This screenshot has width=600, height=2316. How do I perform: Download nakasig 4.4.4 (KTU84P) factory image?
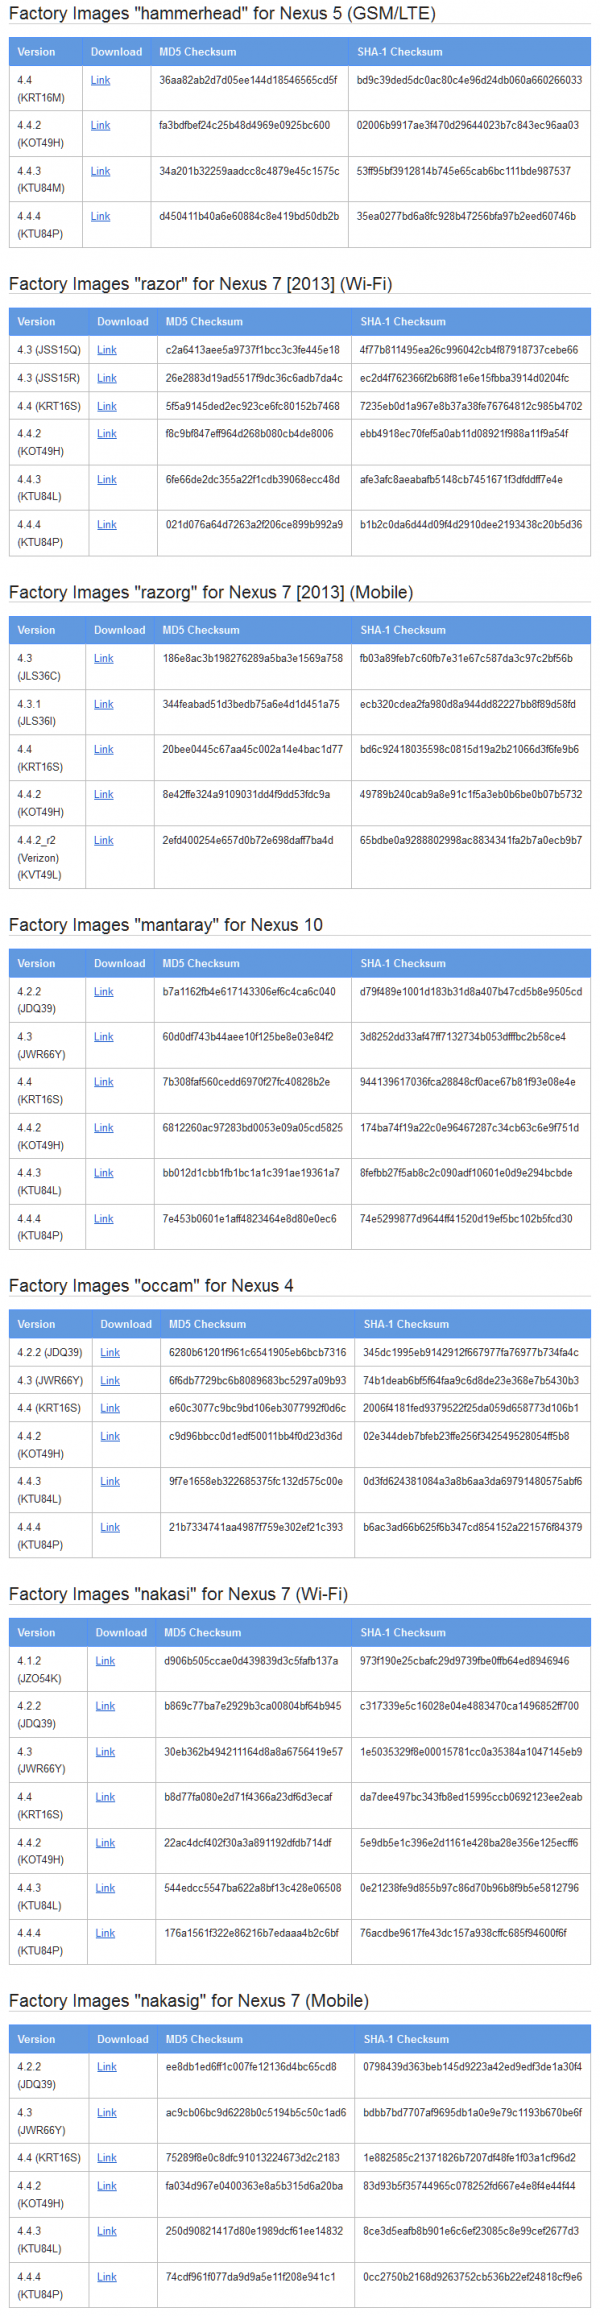(107, 2276)
